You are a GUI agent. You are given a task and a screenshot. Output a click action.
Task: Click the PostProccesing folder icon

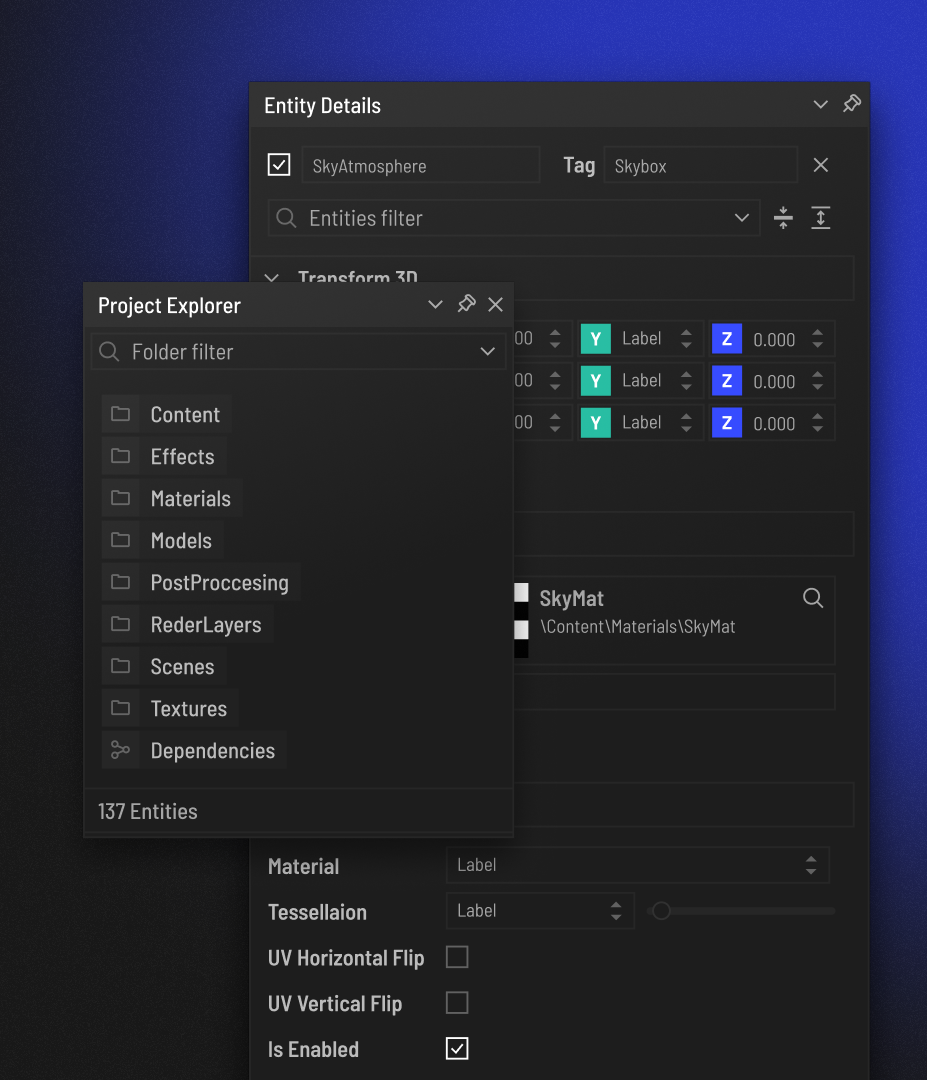(121, 582)
